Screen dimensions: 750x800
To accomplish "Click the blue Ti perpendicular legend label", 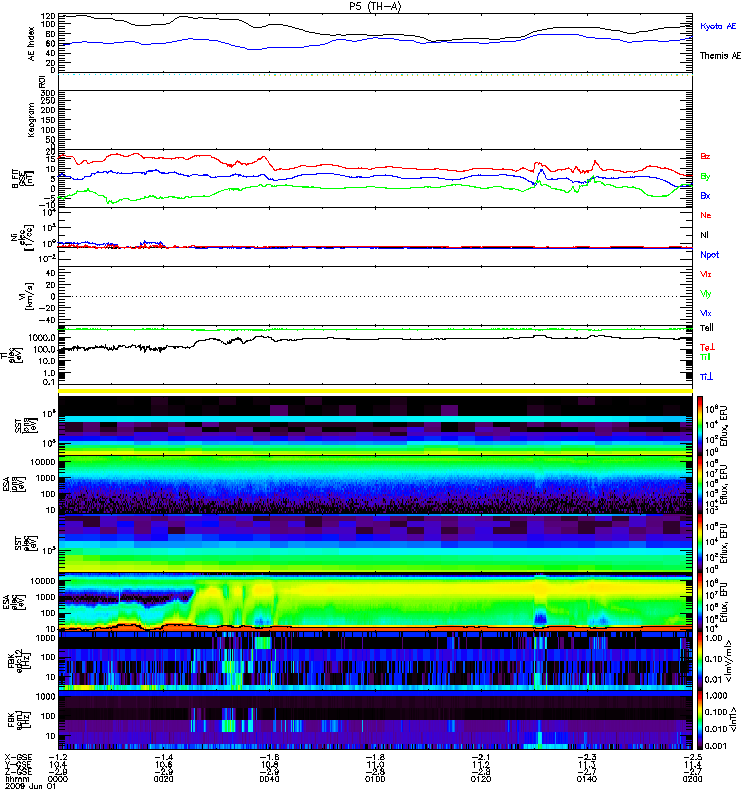I will 706,376.
